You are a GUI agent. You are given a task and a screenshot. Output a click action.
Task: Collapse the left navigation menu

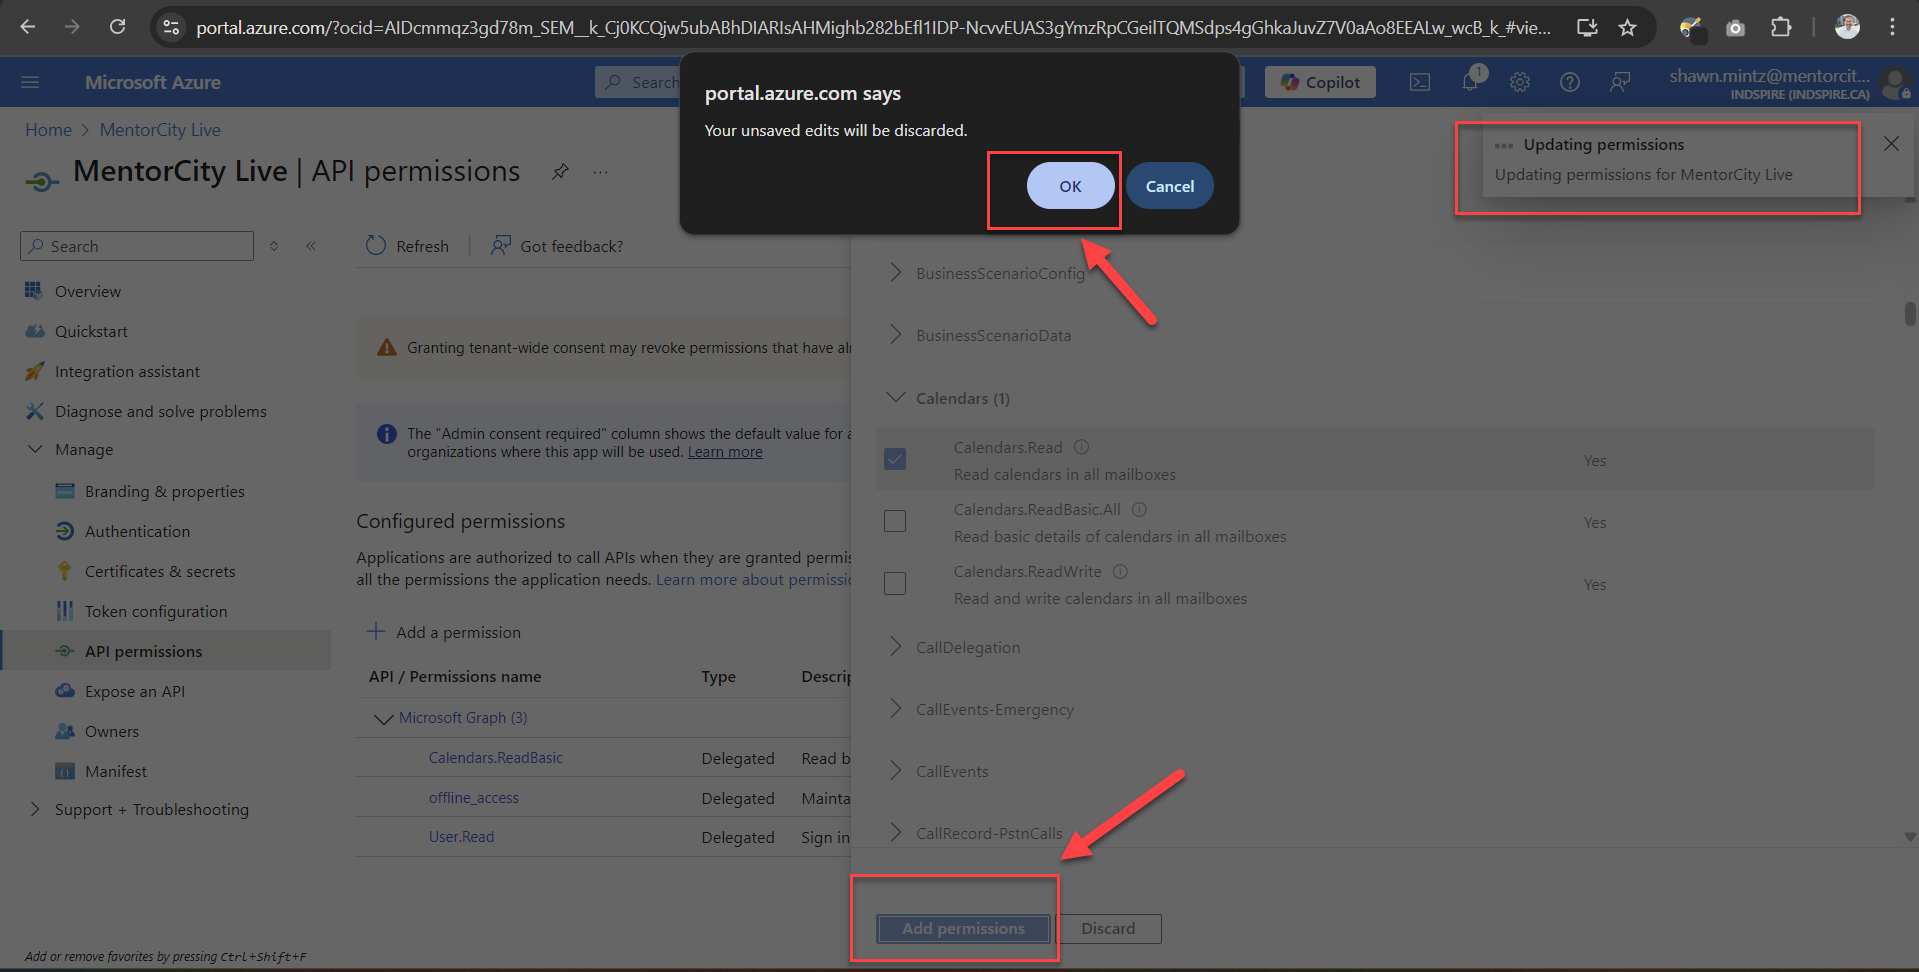(x=311, y=246)
